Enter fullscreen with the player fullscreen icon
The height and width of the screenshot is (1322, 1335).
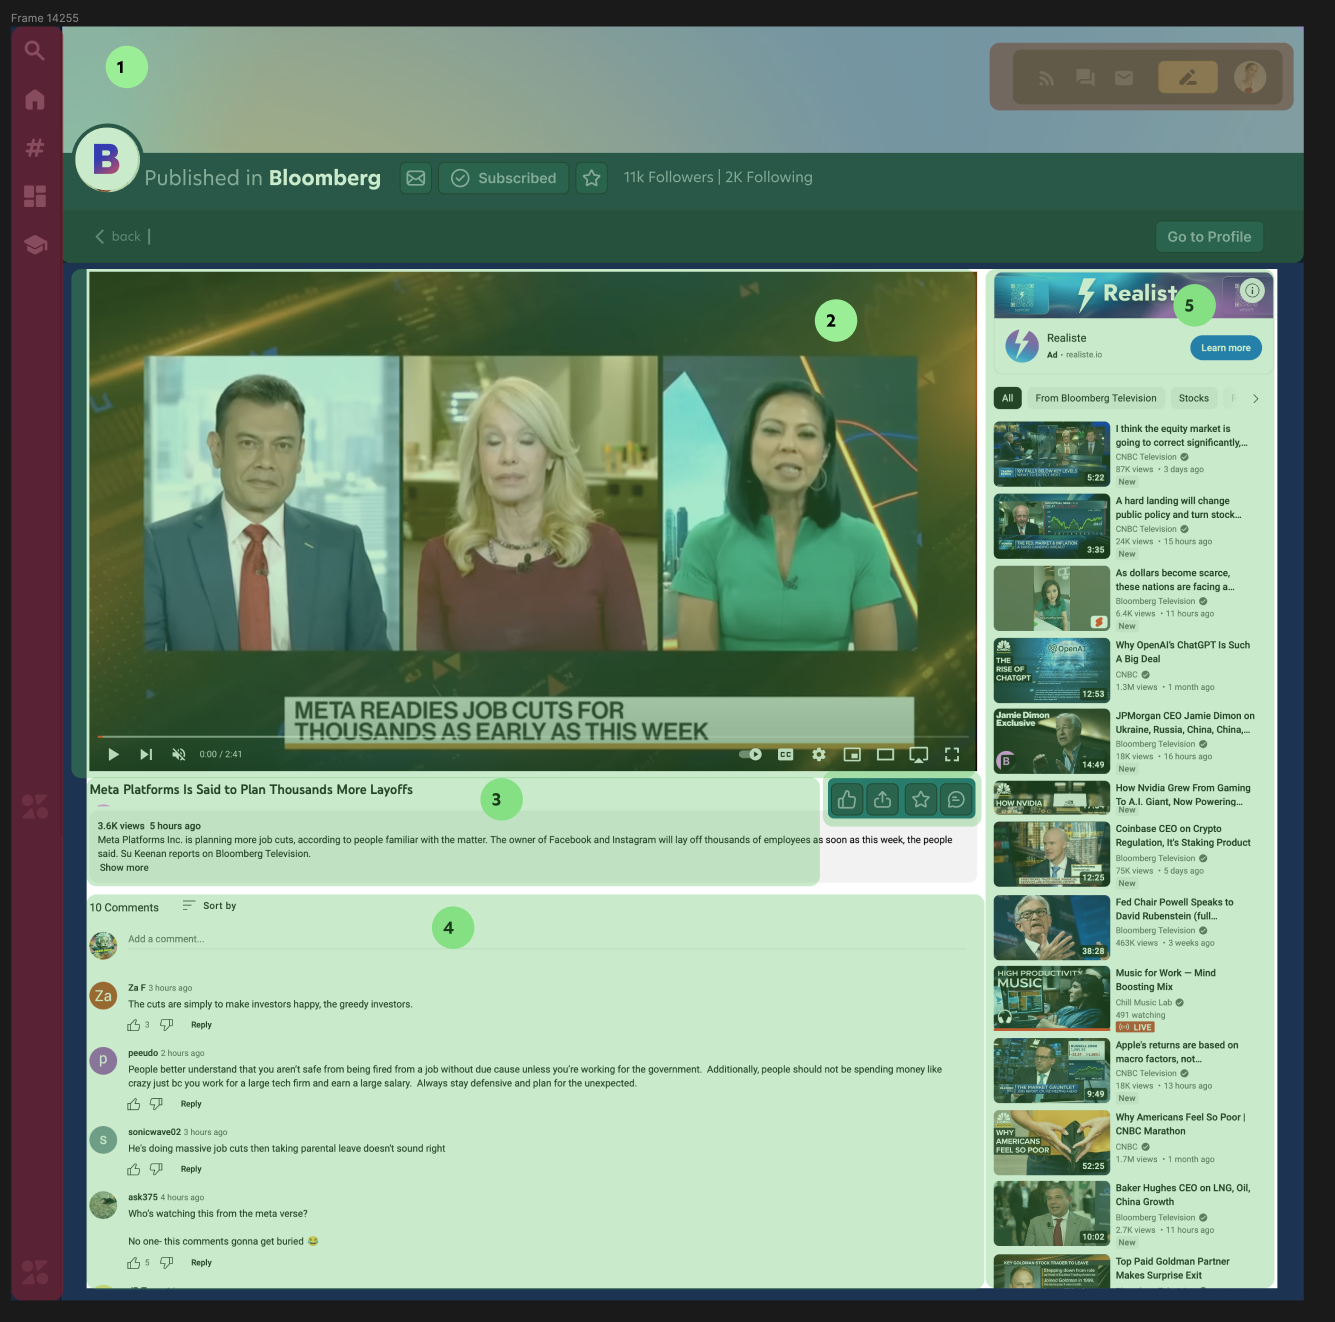tap(952, 754)
